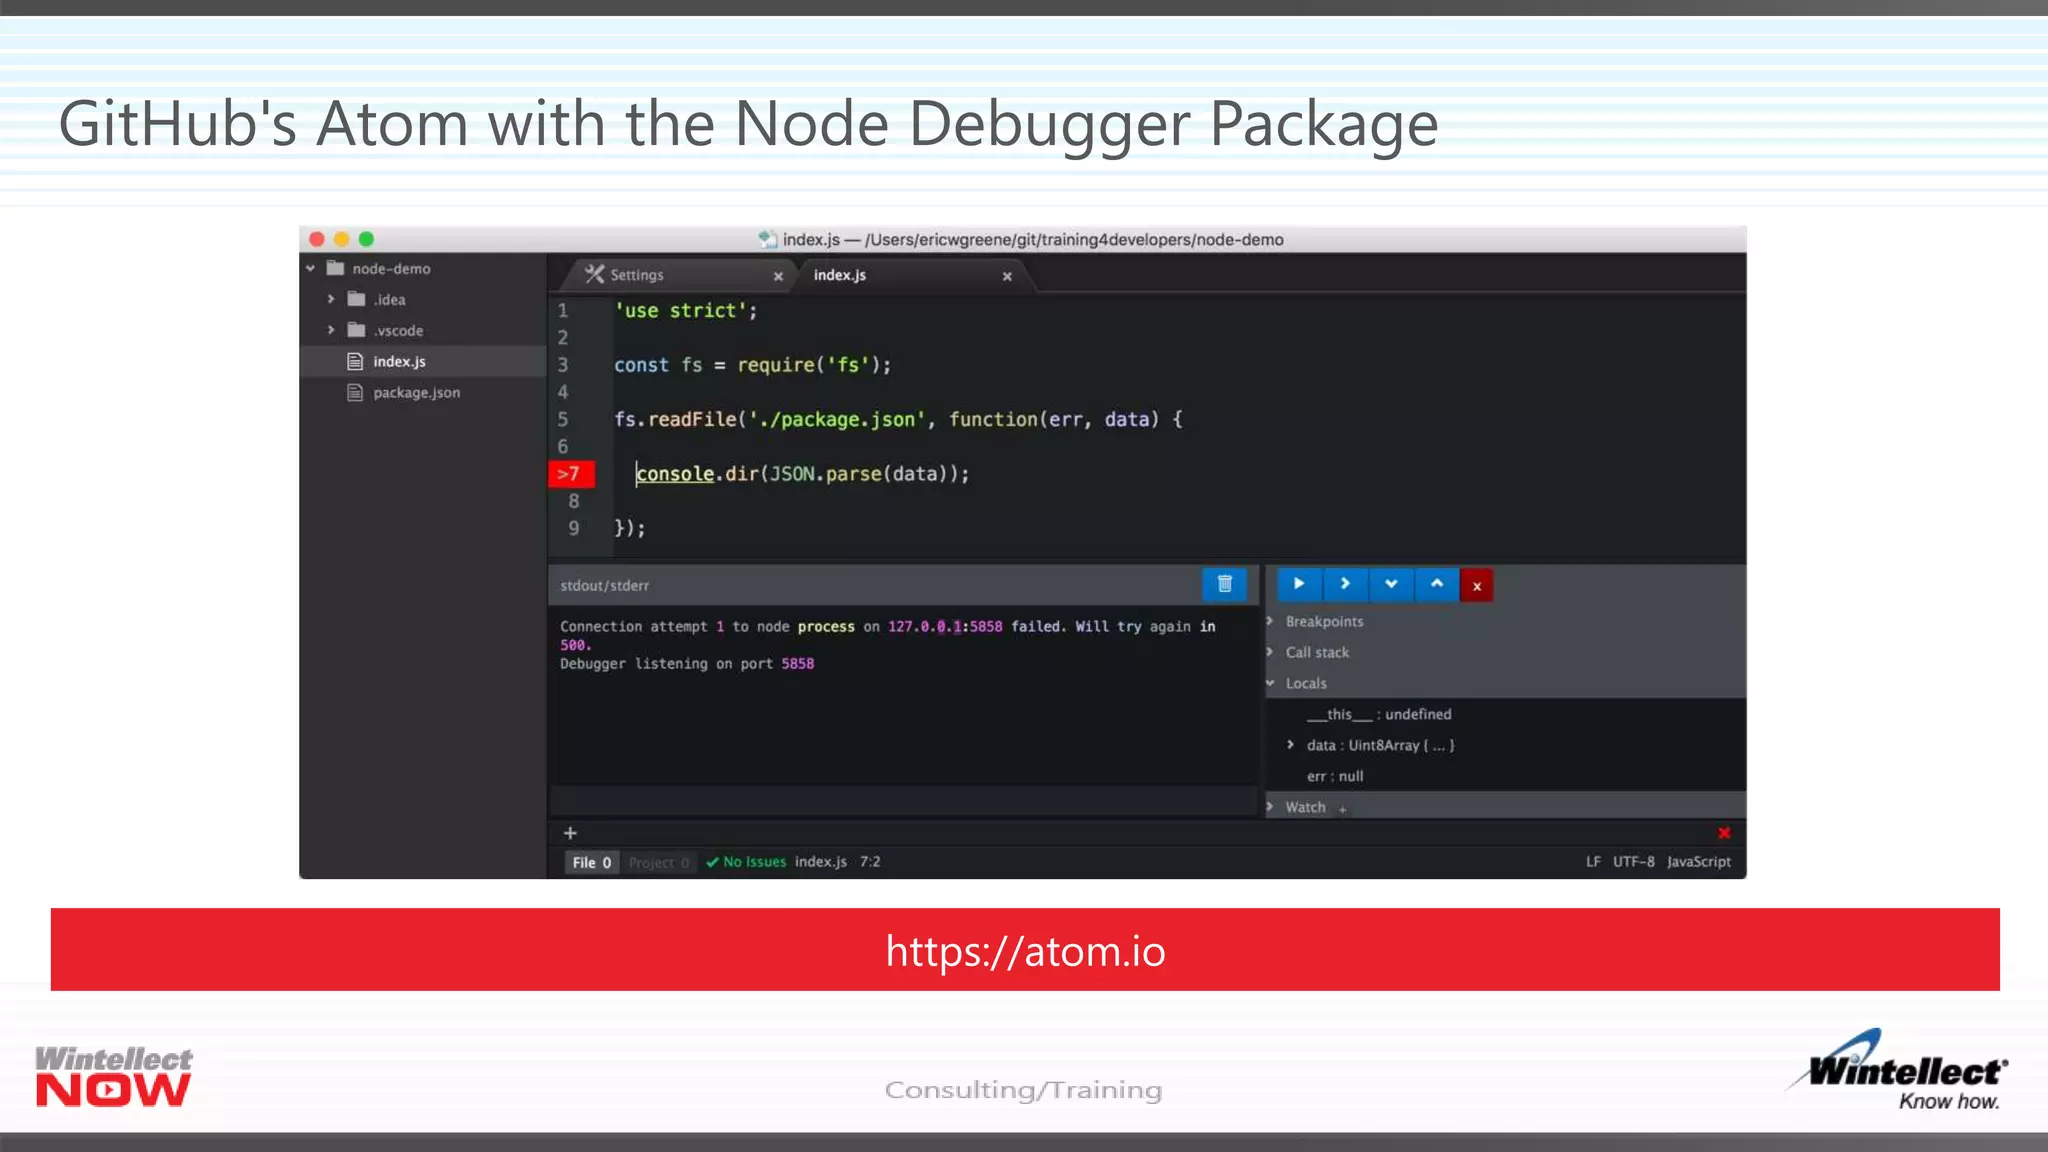Select the File 0 linter tab
2048x1152 pixels.
tap(592, 862)
